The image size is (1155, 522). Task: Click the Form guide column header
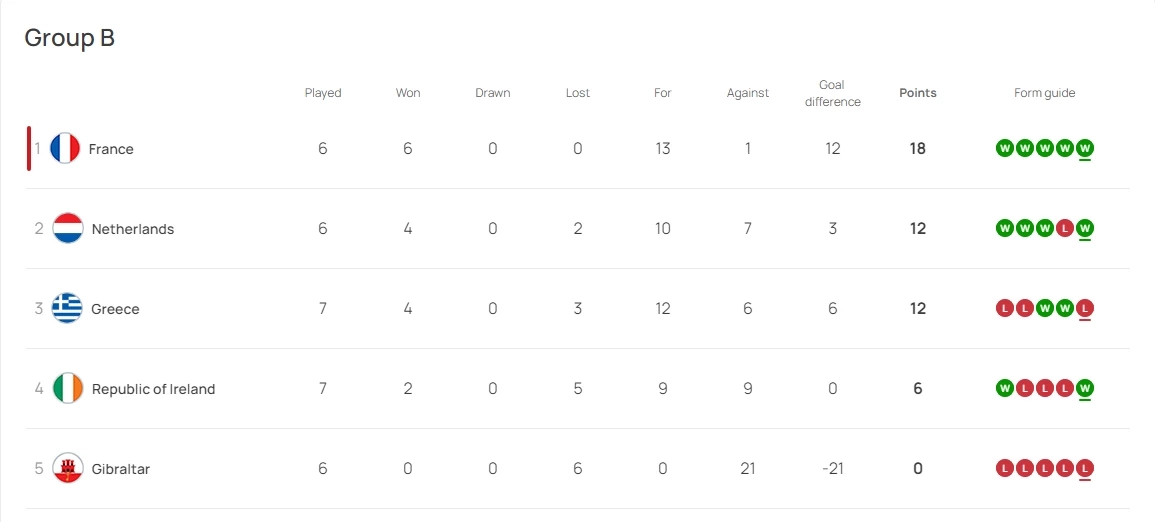click(x=1044, y=93)
